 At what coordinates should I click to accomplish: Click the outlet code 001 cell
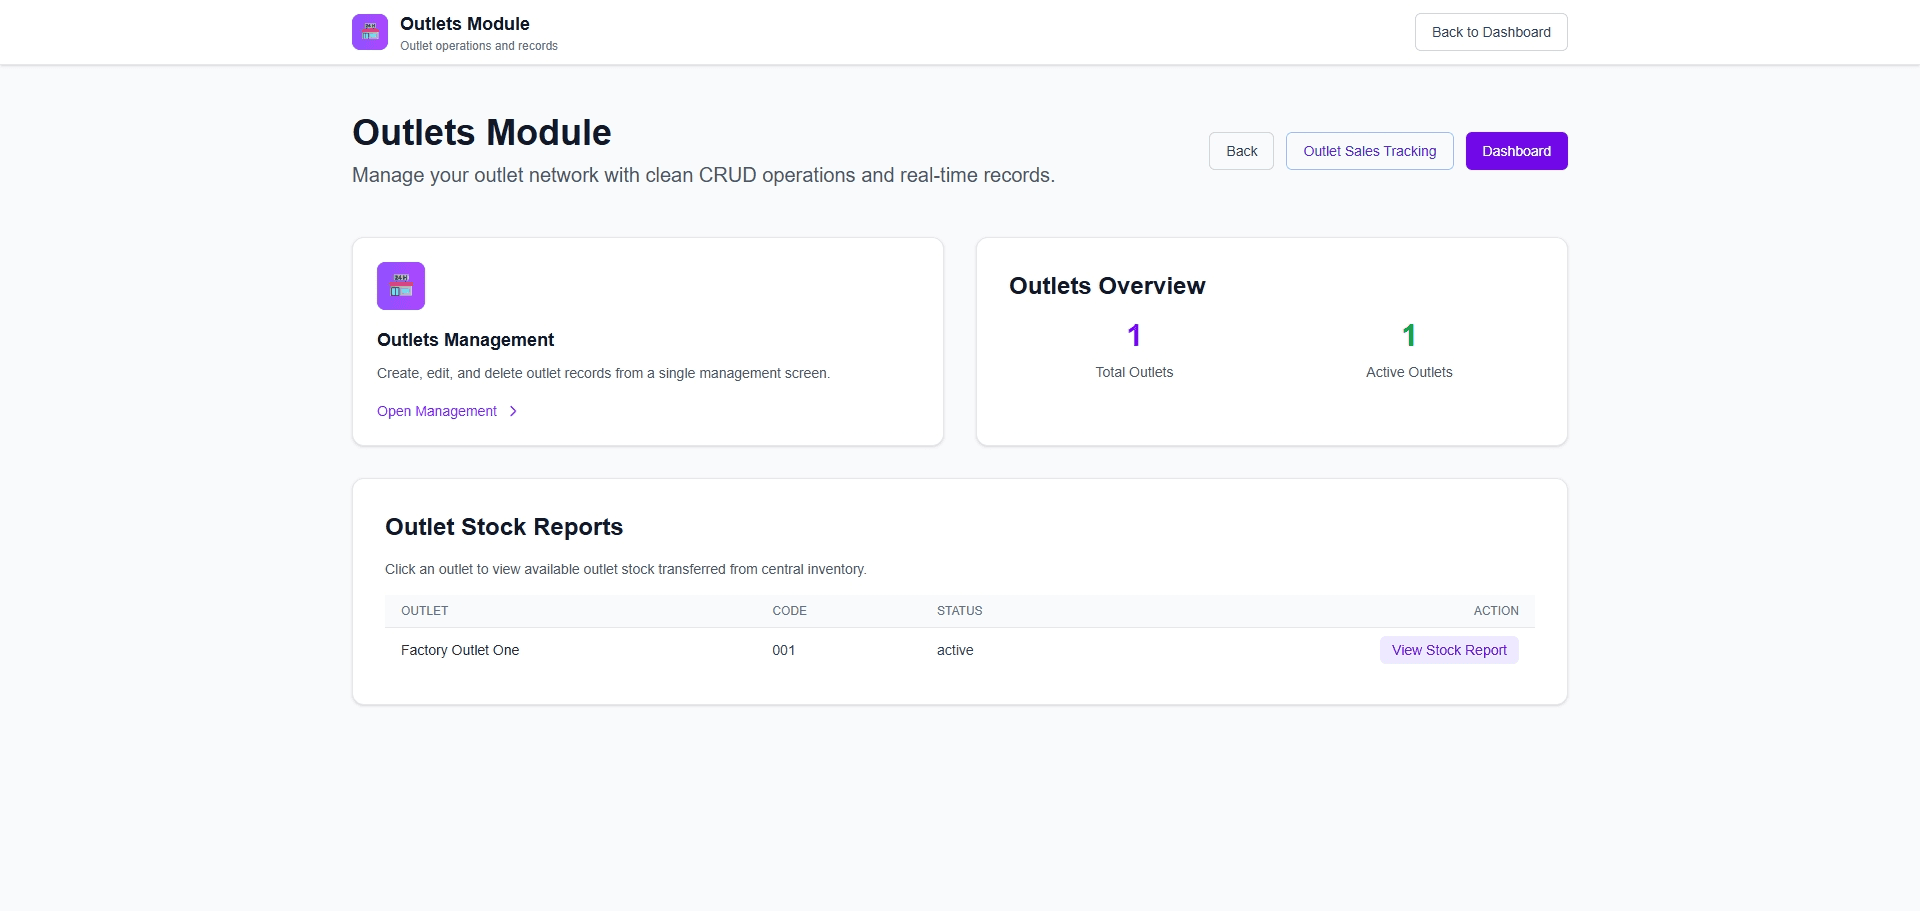783,650
